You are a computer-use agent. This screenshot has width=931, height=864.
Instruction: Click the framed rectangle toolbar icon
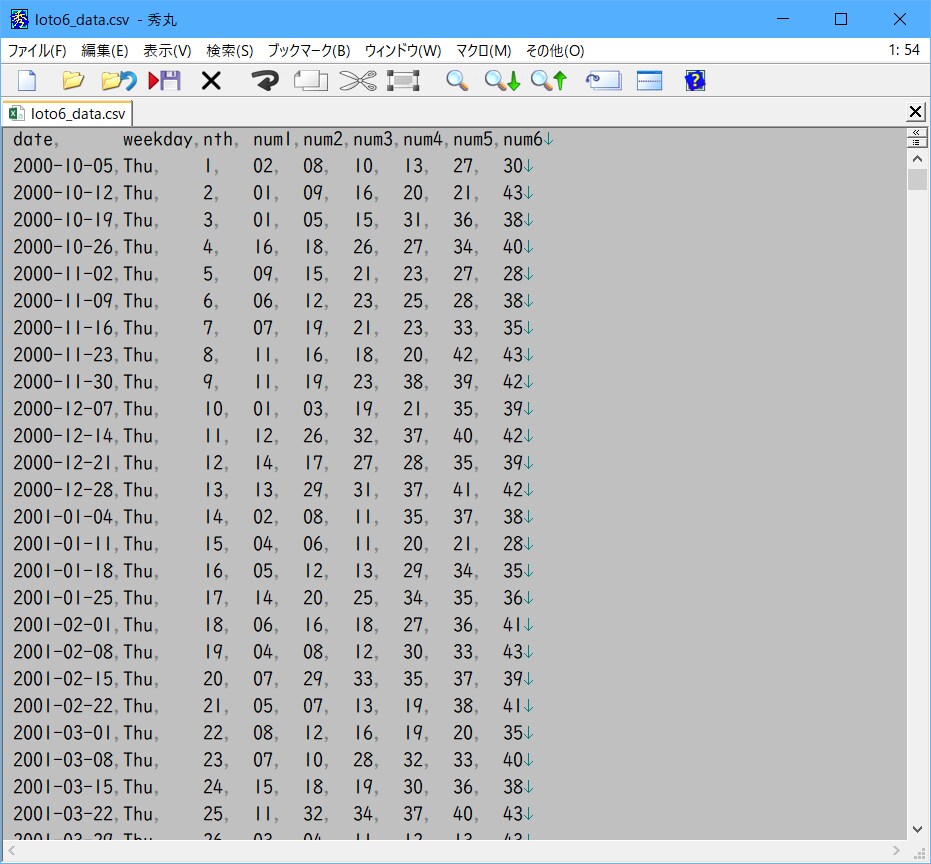coord(403,80)
